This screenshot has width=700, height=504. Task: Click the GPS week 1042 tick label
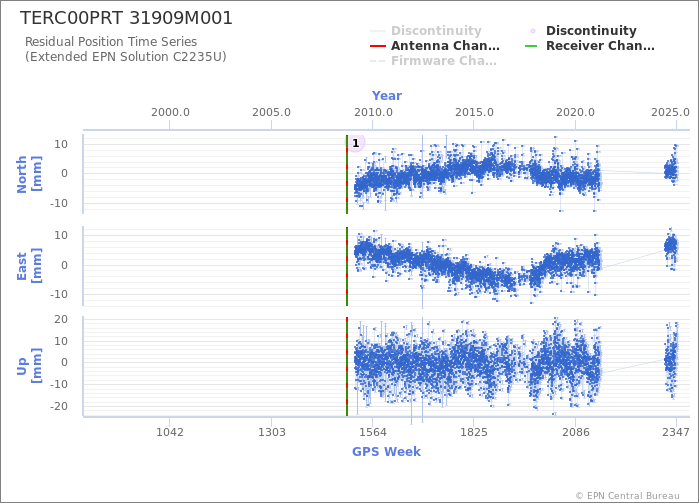pyautogui.click(x=170, y=432)
